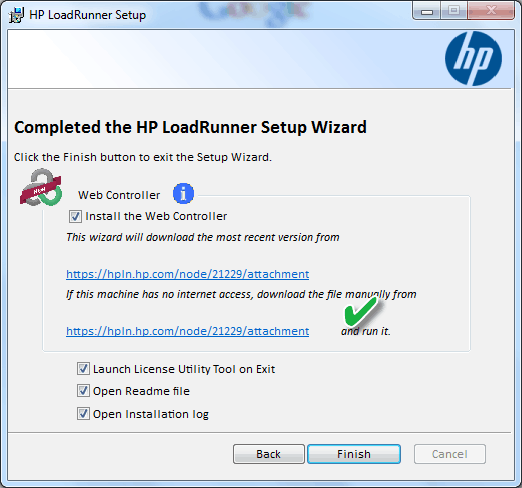Click Finish to exit the Setup Wizard
The width and height of the screenshot is (522, 488).
(x=354, y=454)
